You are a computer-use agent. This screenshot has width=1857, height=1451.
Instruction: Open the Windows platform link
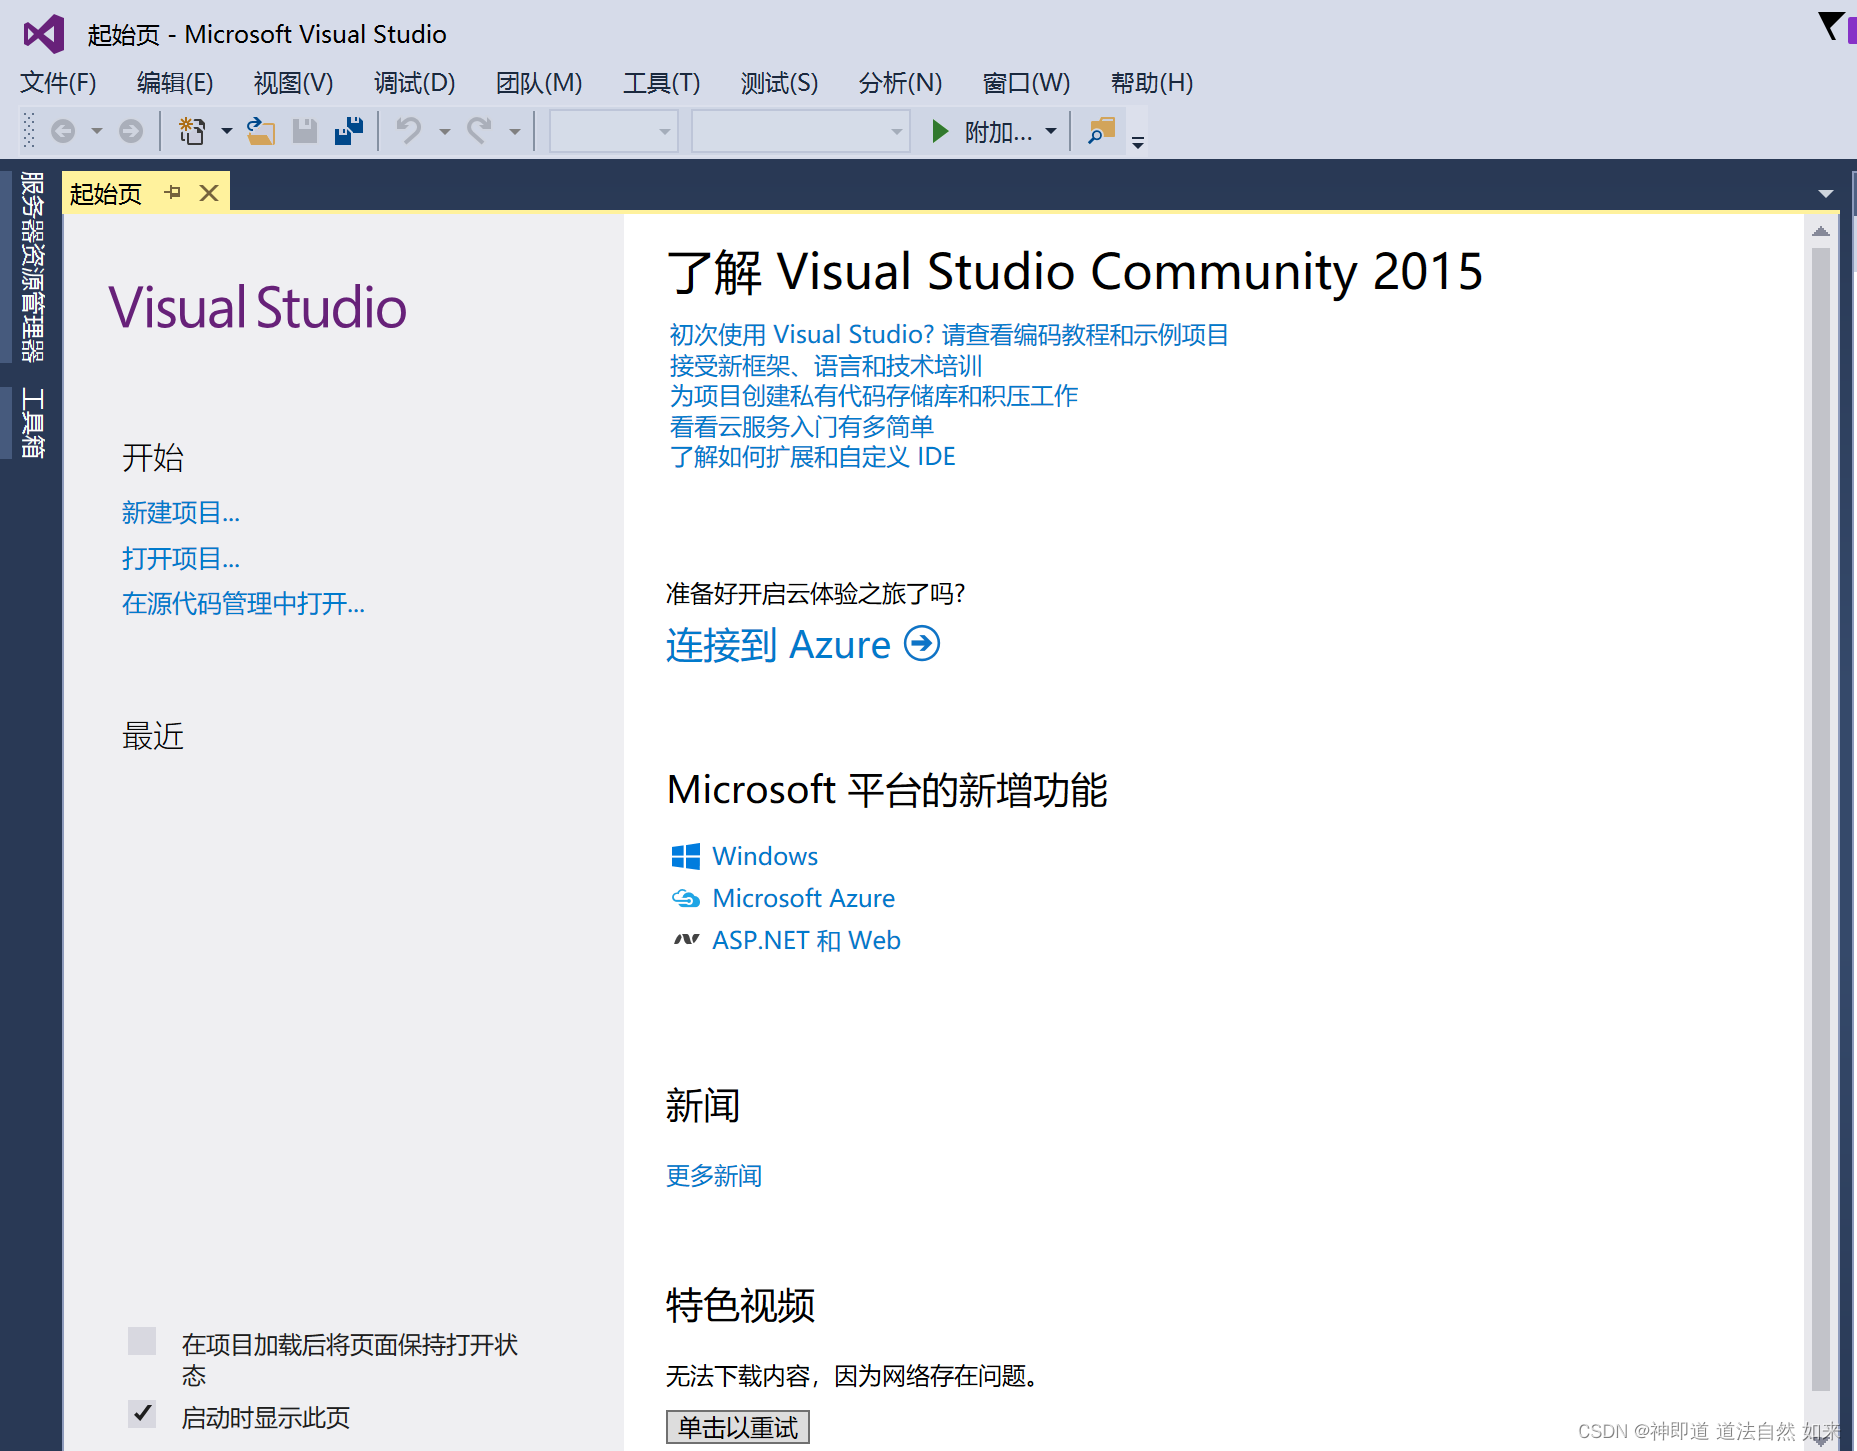coord(765,856)
